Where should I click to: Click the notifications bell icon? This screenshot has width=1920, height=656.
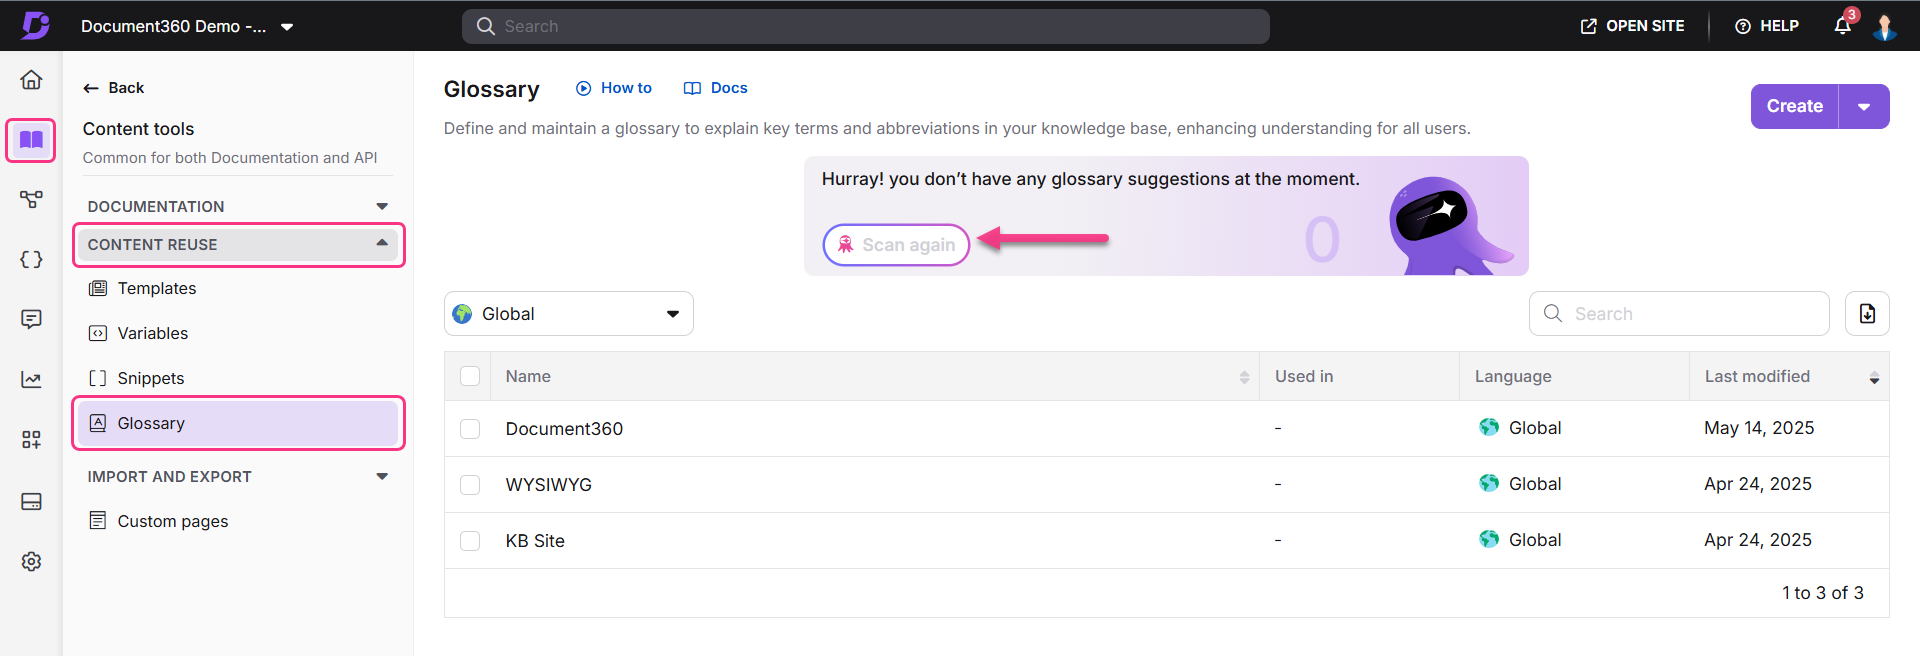click(x=1842, y=27)
